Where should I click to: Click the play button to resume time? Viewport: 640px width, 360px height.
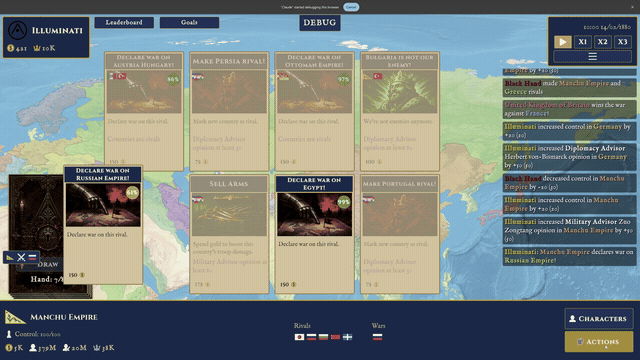[563, 42]
